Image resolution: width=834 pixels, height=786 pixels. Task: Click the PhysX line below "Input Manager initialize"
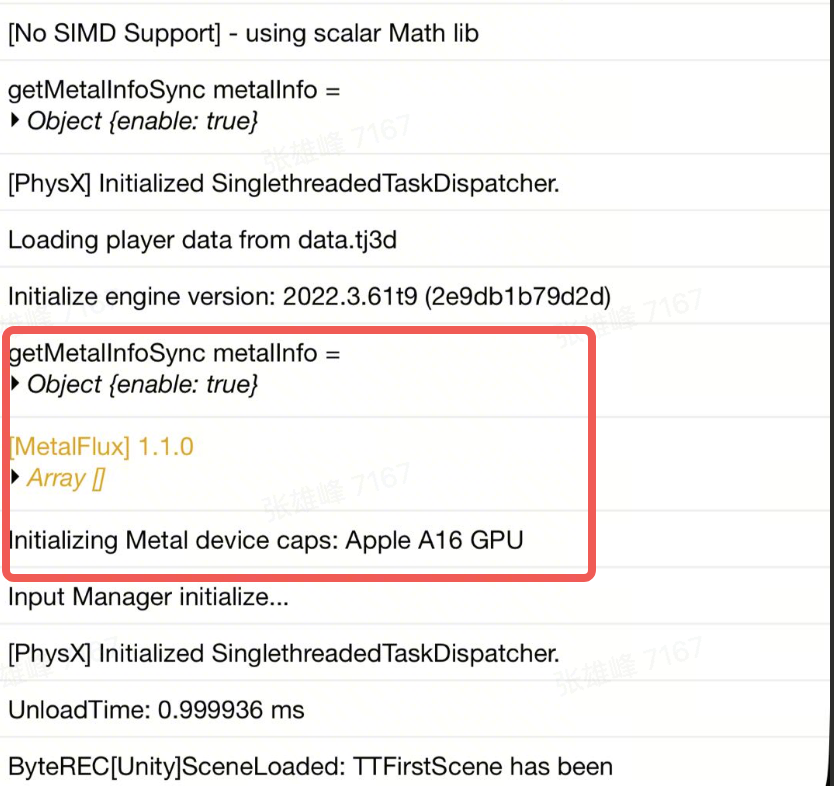[x=283, y=654]
